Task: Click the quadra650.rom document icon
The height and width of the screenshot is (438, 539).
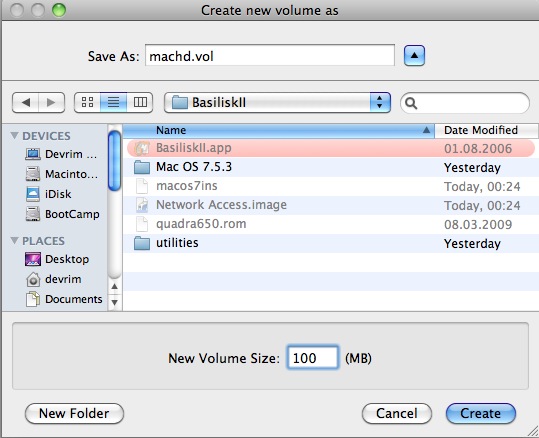Action: pyautogui.click(x=142, y=224)
